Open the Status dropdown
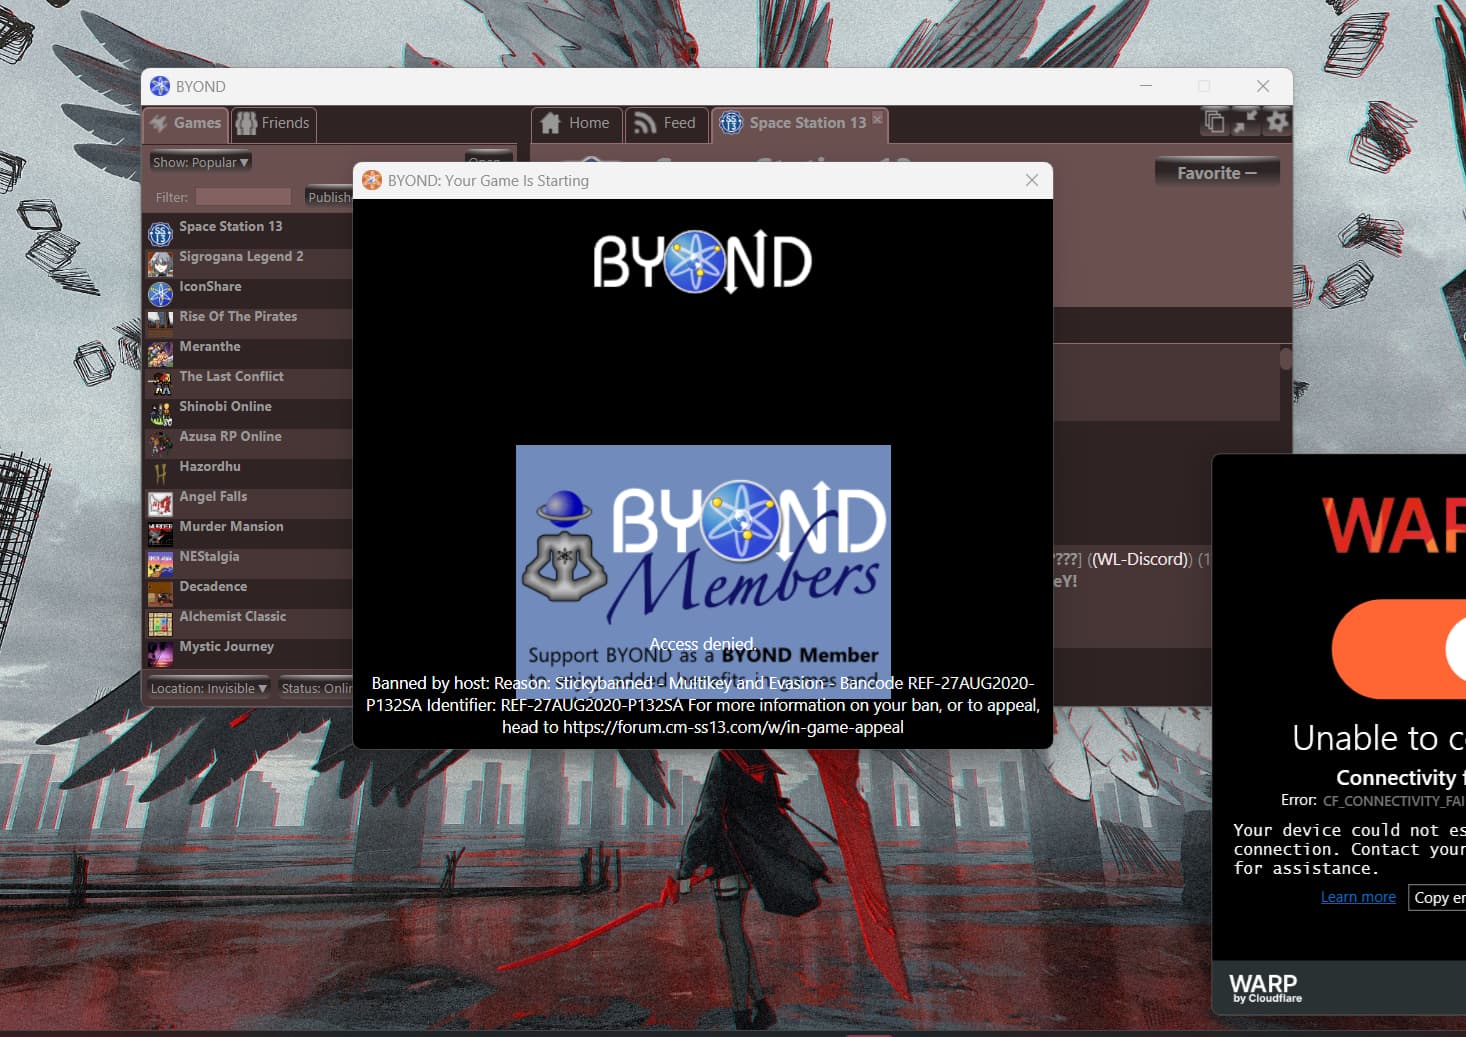 click(315, 688)
